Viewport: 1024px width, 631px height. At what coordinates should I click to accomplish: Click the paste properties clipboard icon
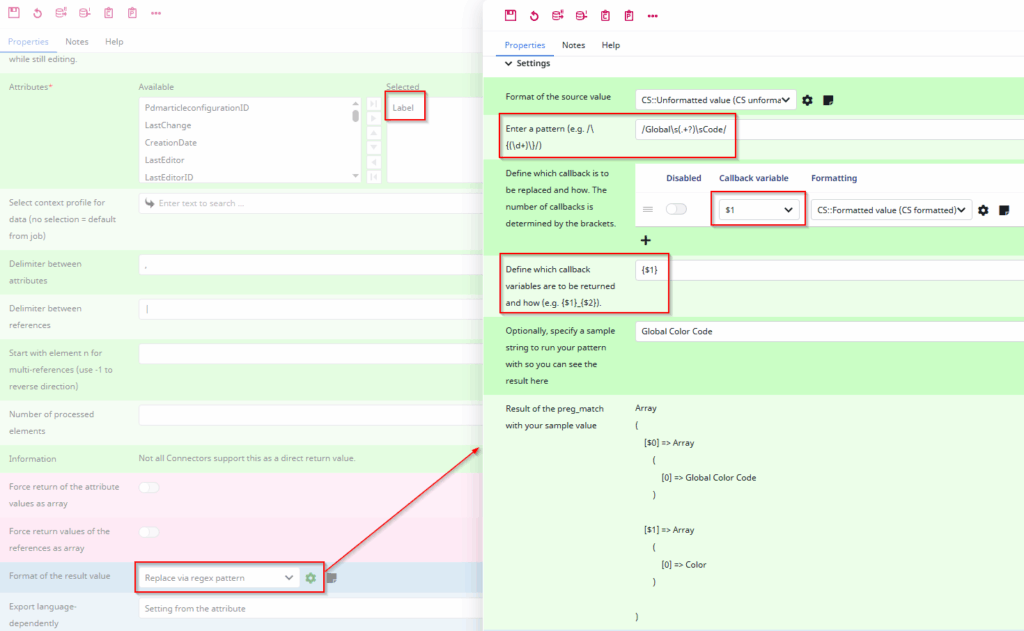pyautogui.click(x=628, y=15)
